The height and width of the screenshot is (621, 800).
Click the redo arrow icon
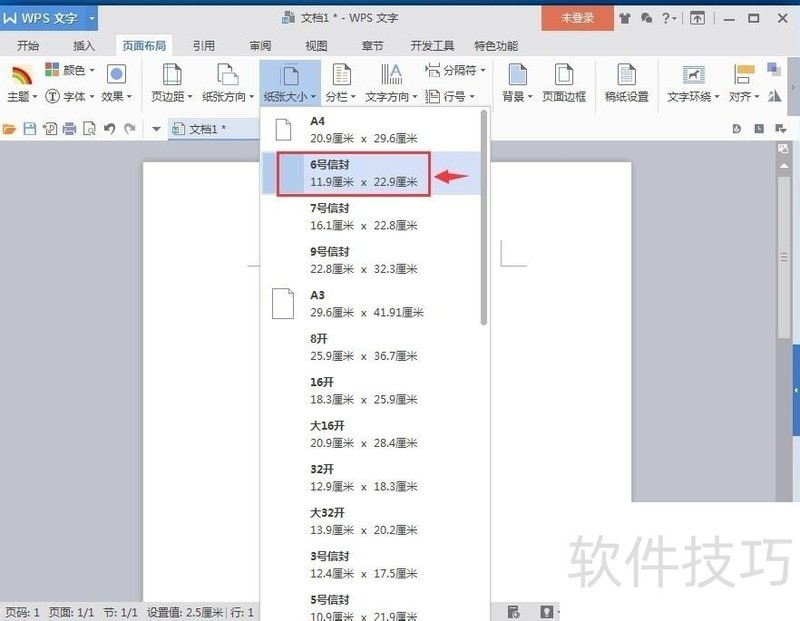point(130,129)
